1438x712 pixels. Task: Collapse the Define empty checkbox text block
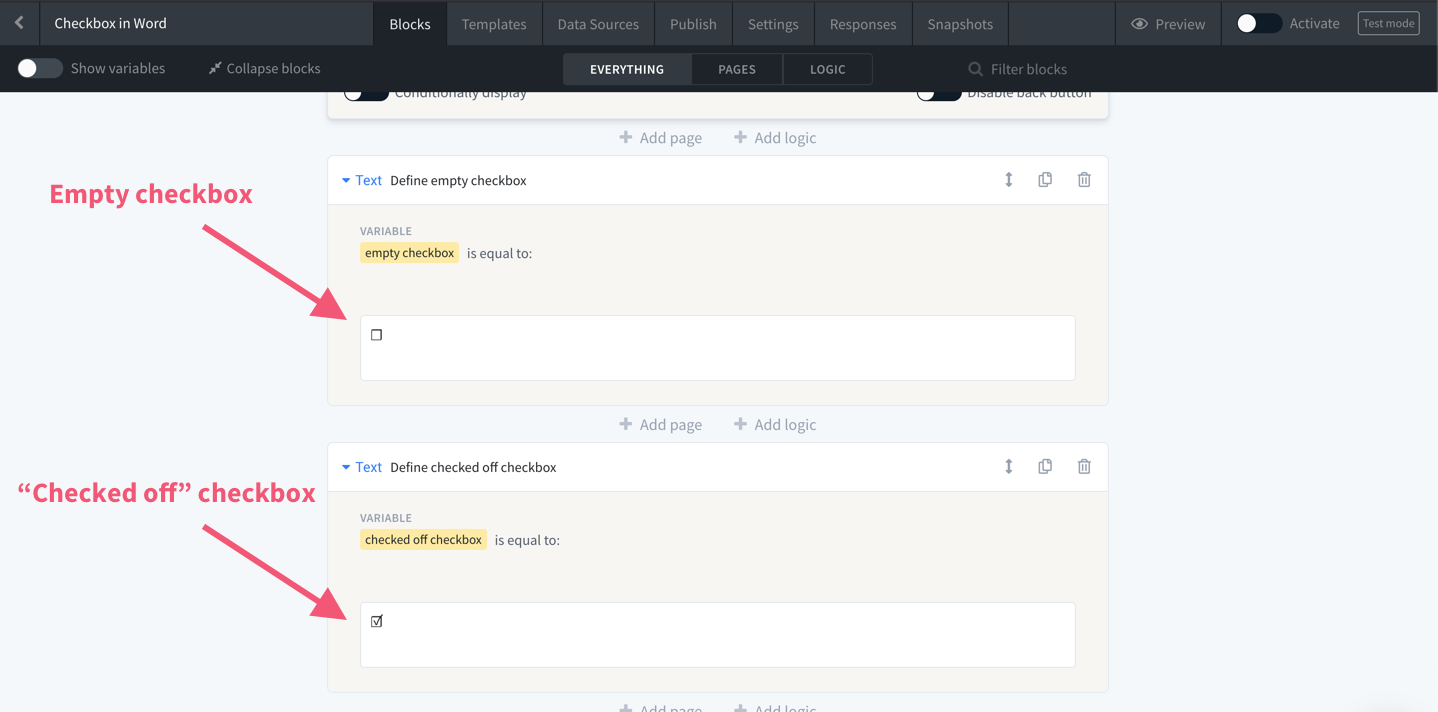pyautogui.click(x=346, y=181)
